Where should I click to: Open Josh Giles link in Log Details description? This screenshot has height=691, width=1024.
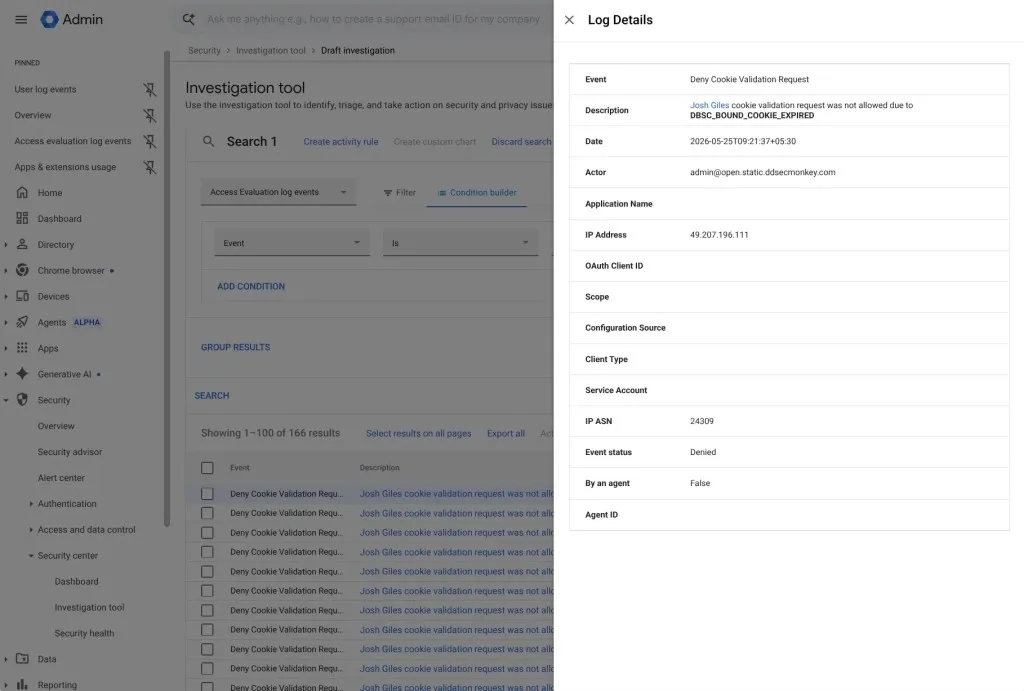[x=709, y=105]
